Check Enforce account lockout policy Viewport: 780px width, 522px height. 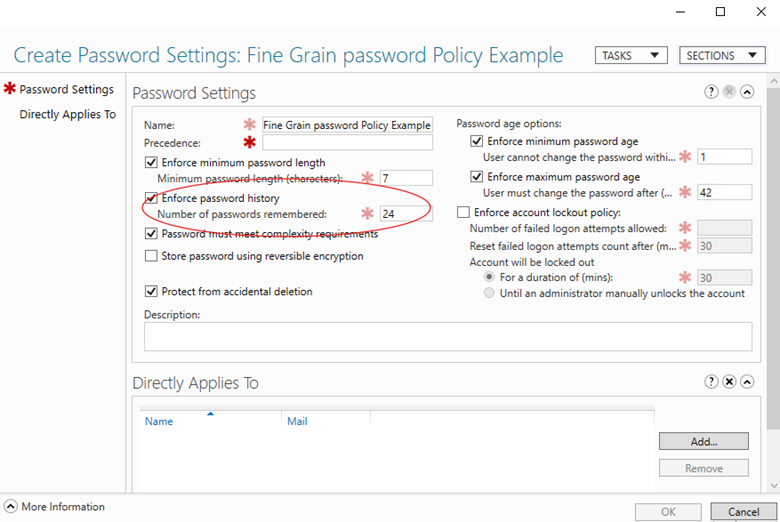(x=463, y=212)
